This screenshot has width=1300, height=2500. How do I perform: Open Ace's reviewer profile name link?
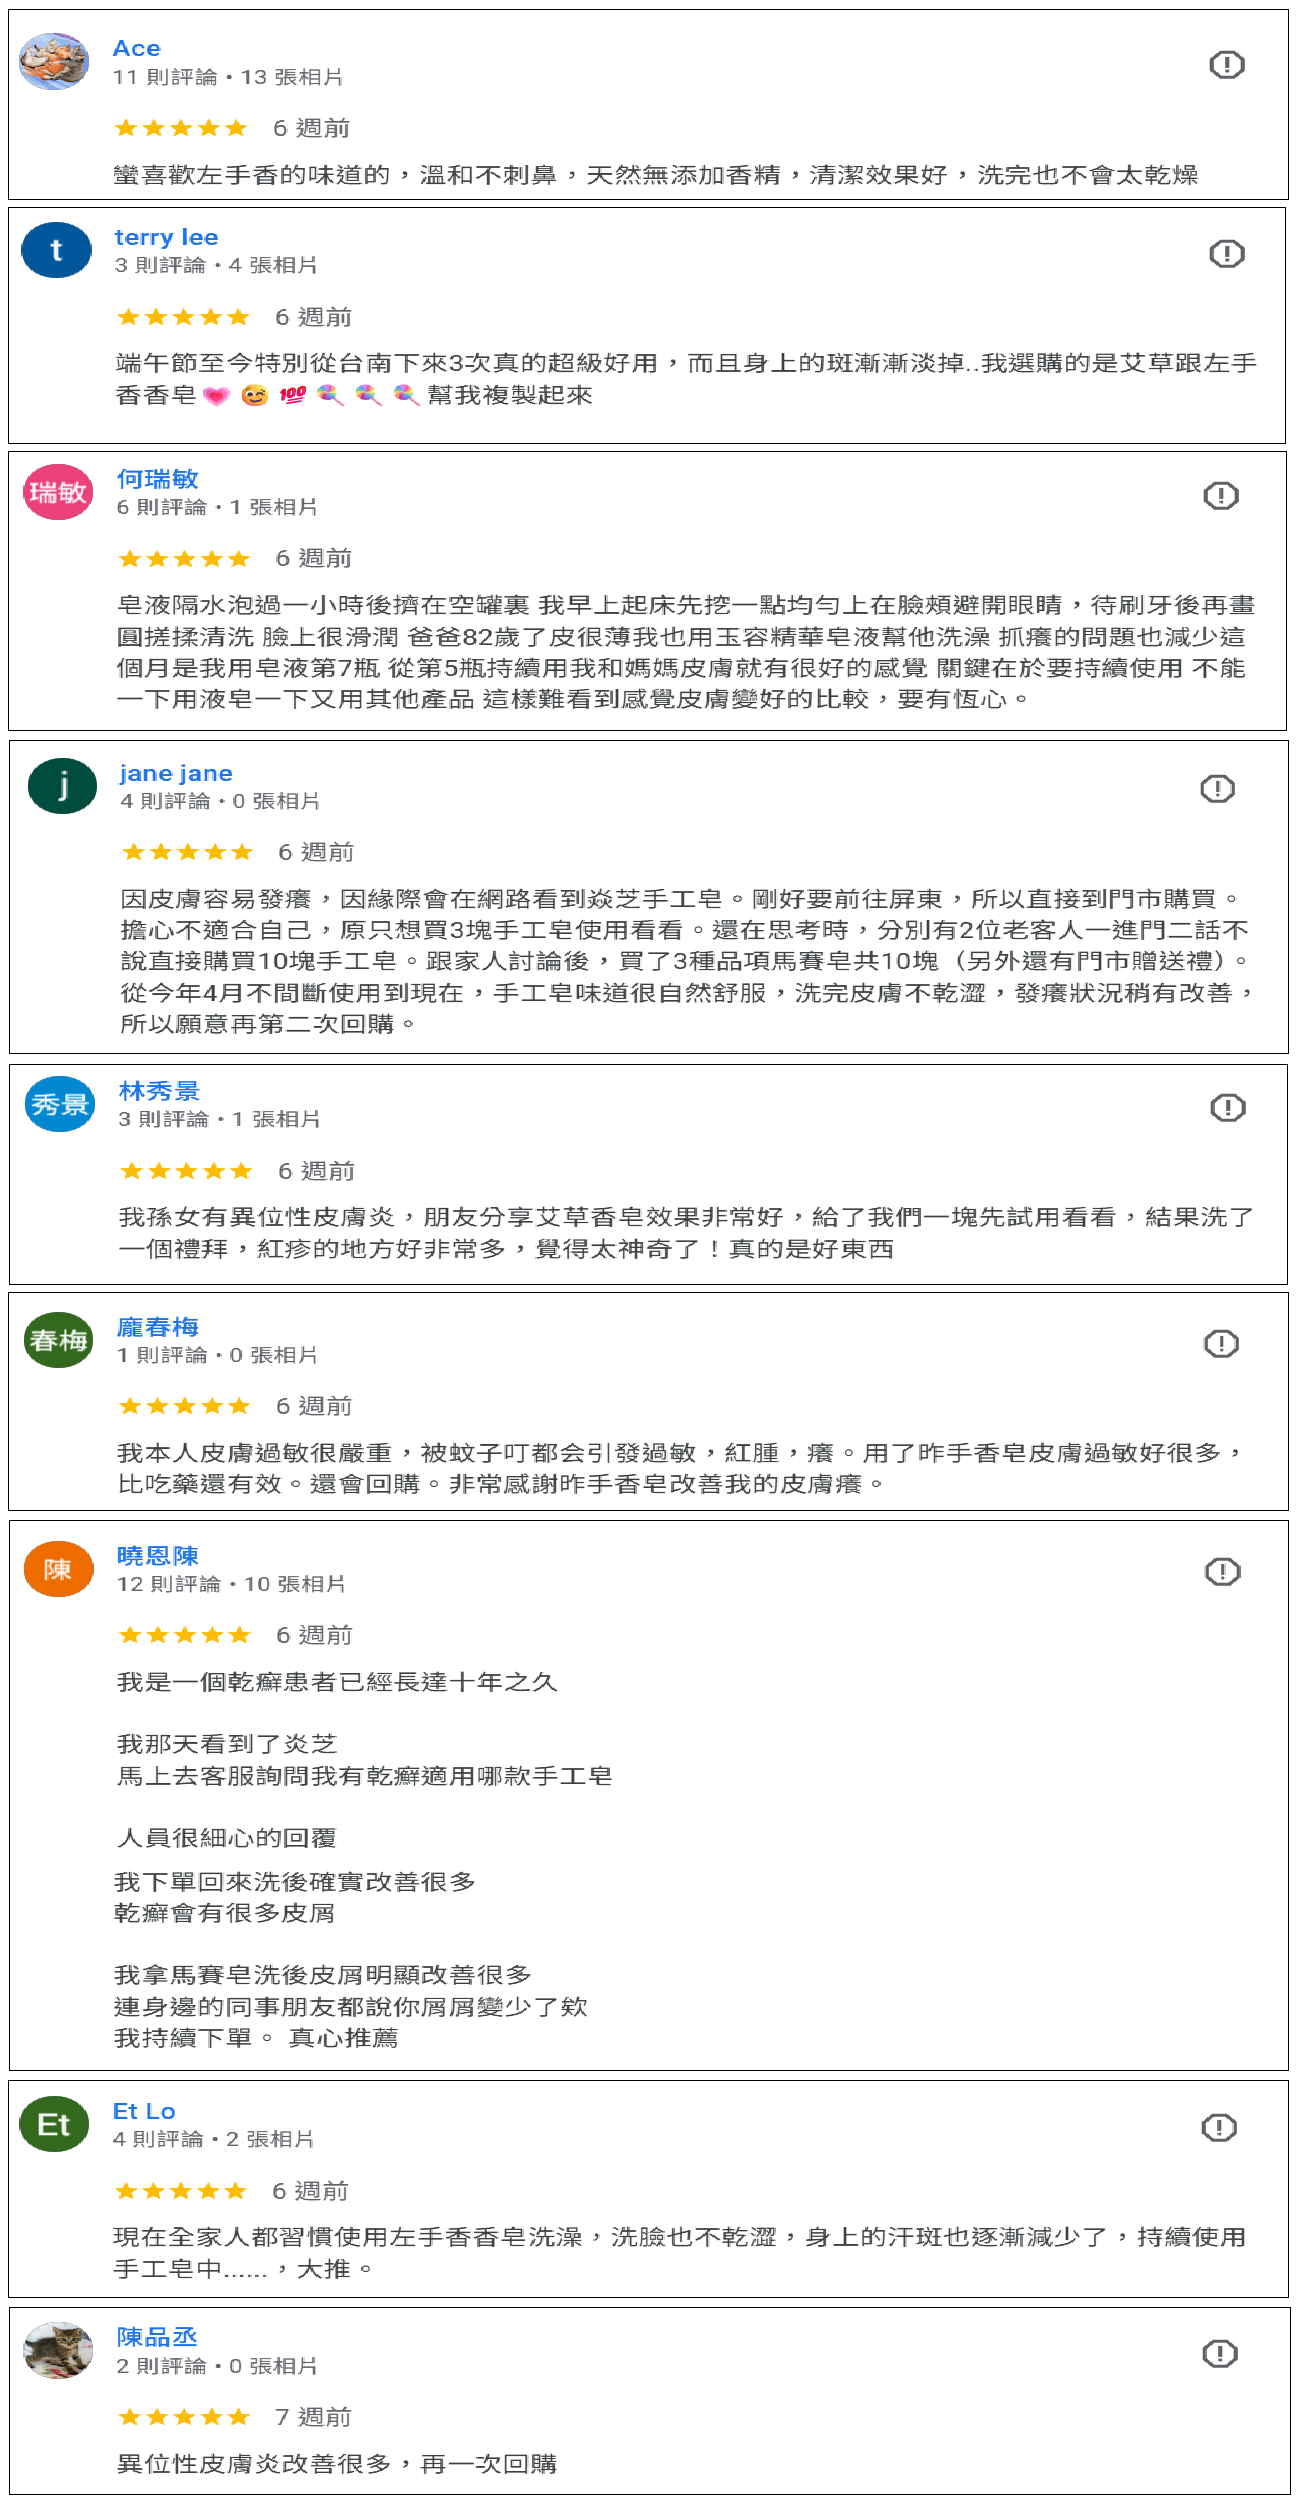tap(136, 49)
